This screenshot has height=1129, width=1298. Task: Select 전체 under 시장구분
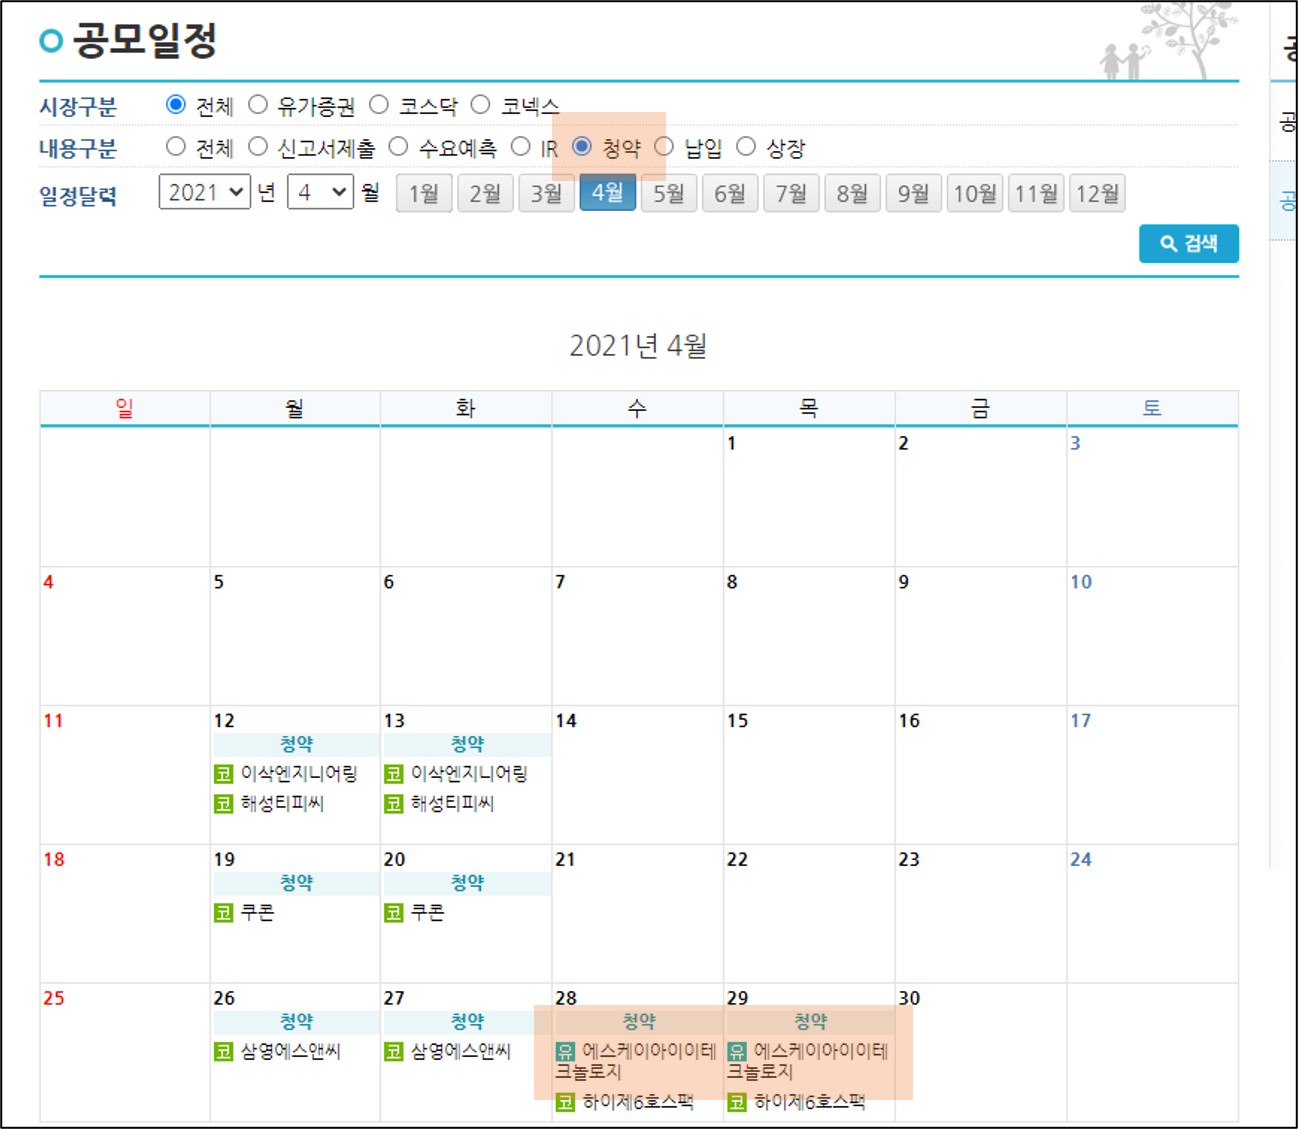click(176, 105)
